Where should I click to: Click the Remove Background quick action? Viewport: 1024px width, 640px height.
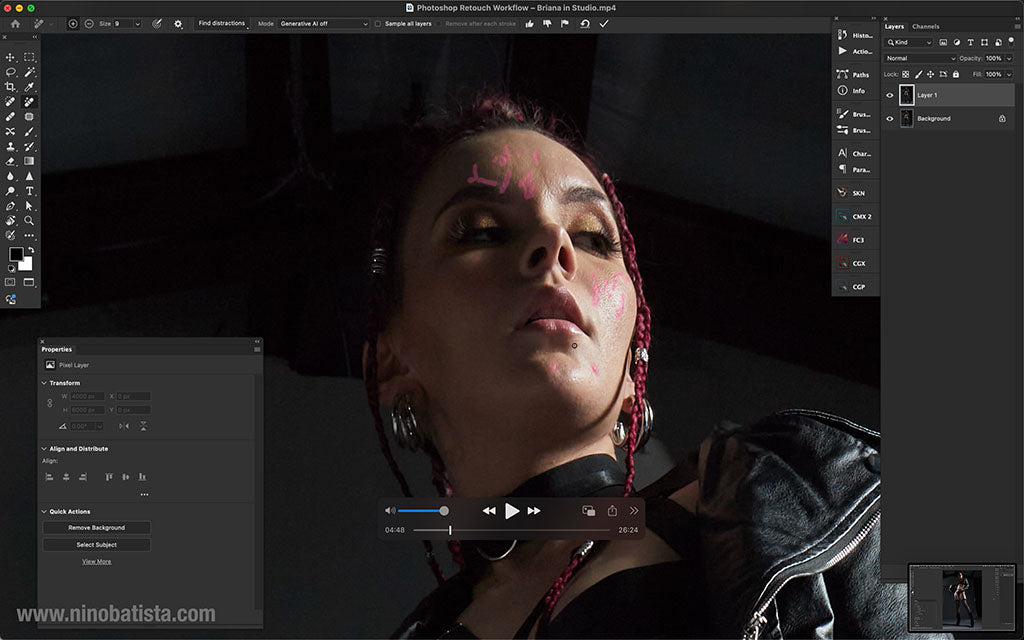(96, 527)
